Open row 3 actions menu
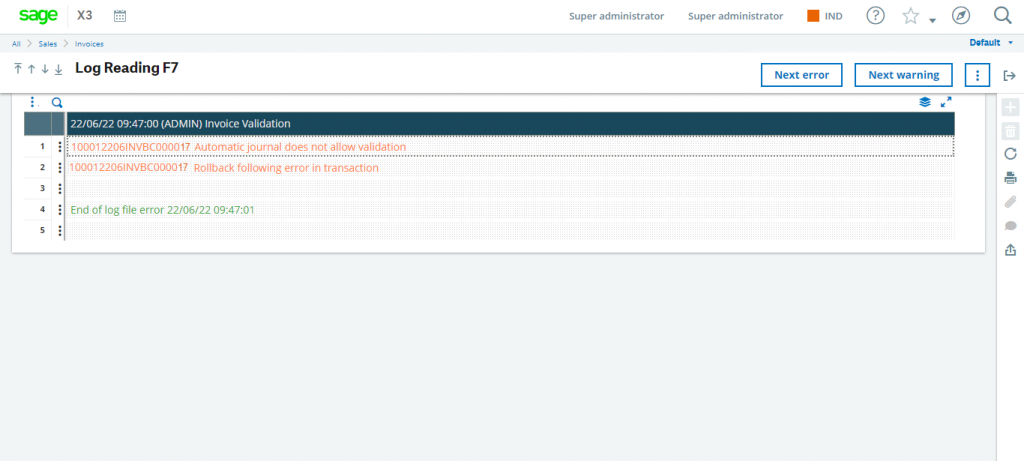 point(59,189)
